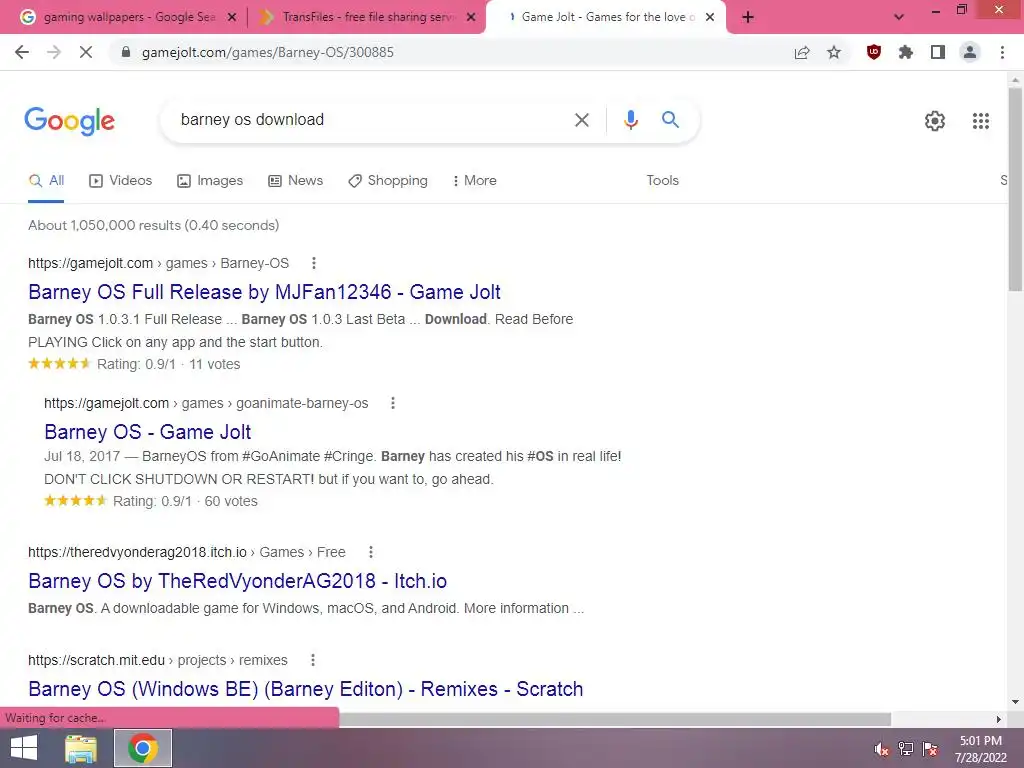Bookmark this page with the star icon

(x=834, y=52)
